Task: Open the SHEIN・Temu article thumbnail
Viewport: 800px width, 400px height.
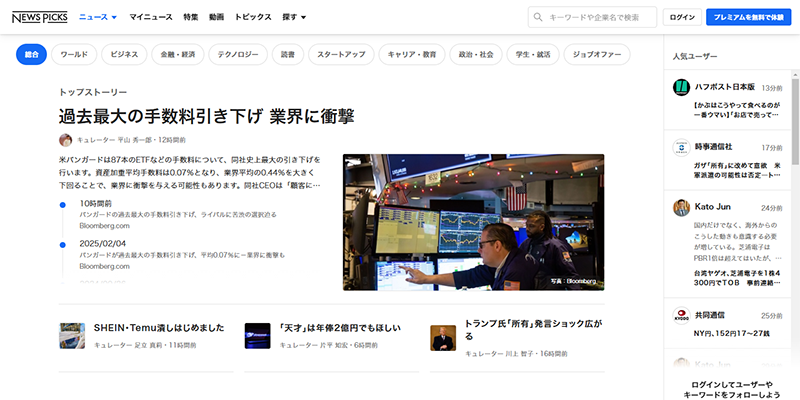Action: (72, 335)
